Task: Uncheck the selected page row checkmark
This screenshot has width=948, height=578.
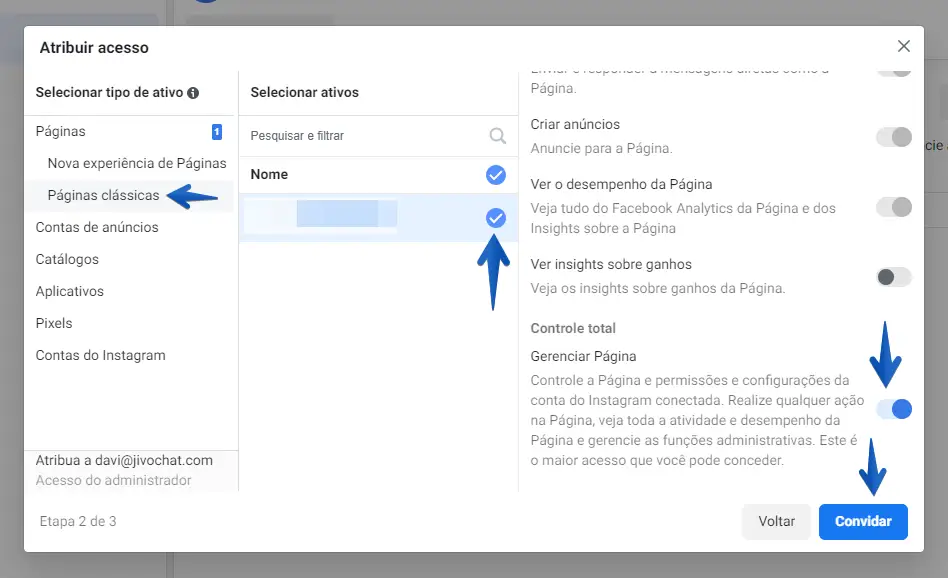Action: coord(495,218)
